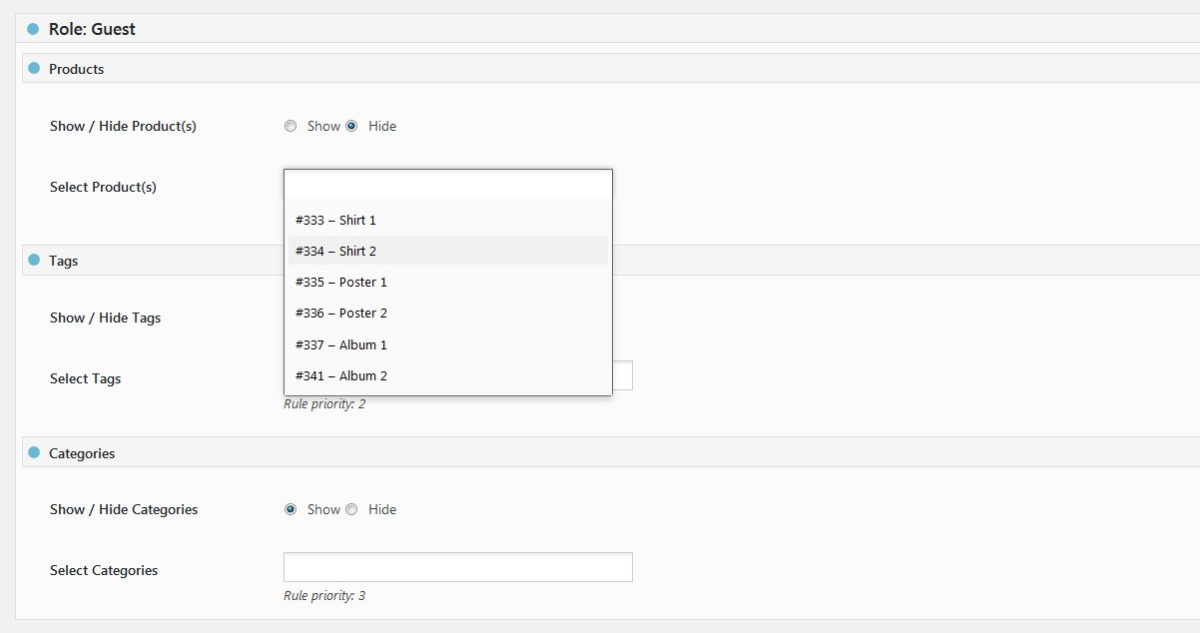Collapse the Categories section header
Image resolution: width=1200 pixels, height=633 pixels.
pyautogui.click(x=82, y=453)
